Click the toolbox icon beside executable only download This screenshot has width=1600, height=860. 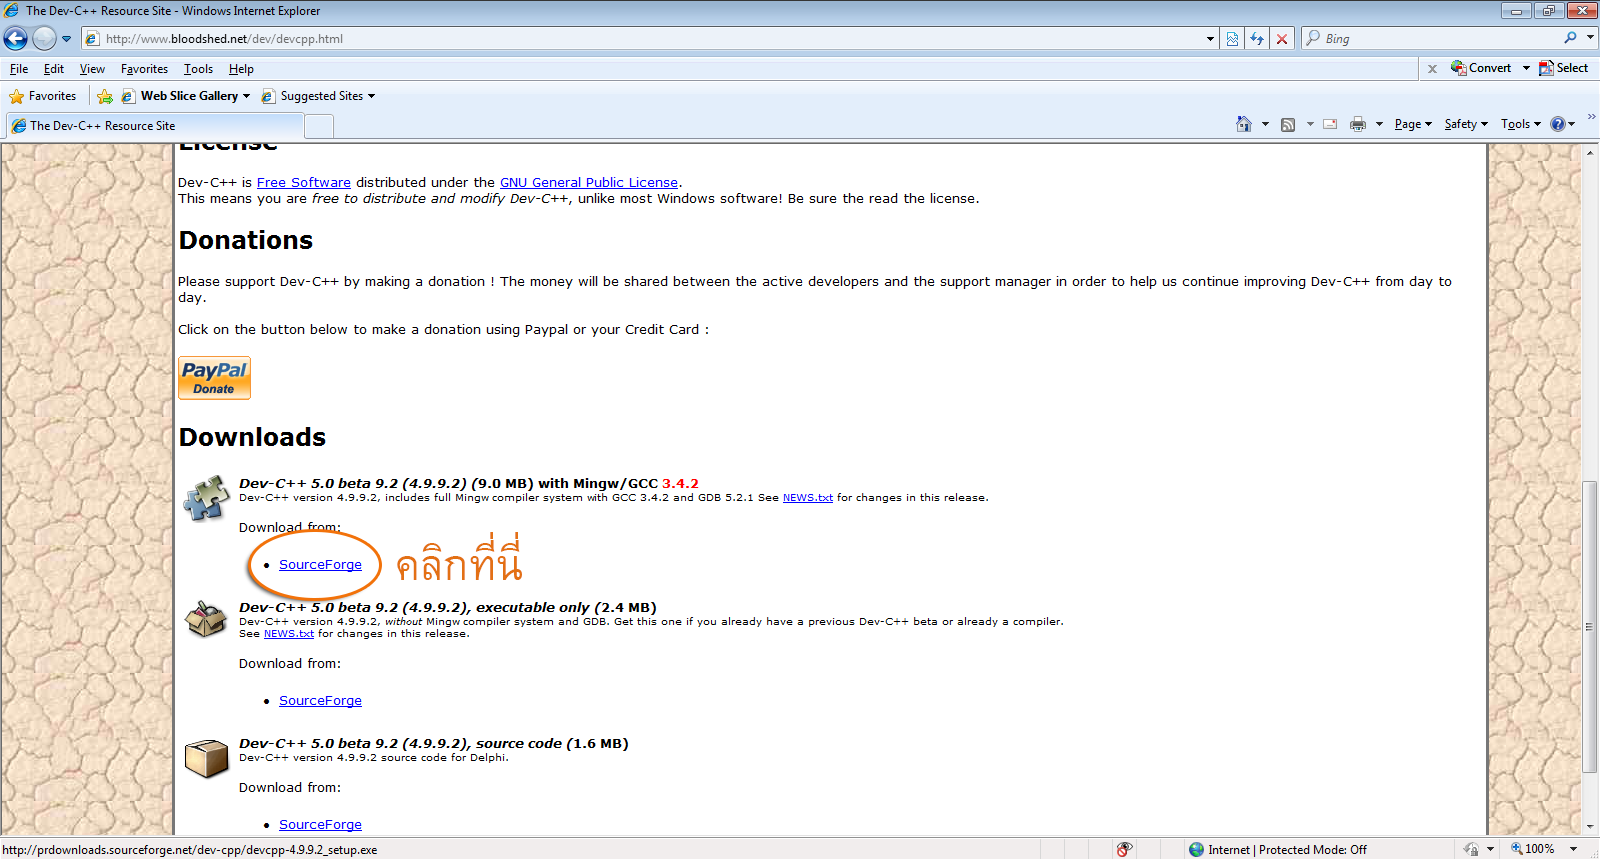[206, 619]
